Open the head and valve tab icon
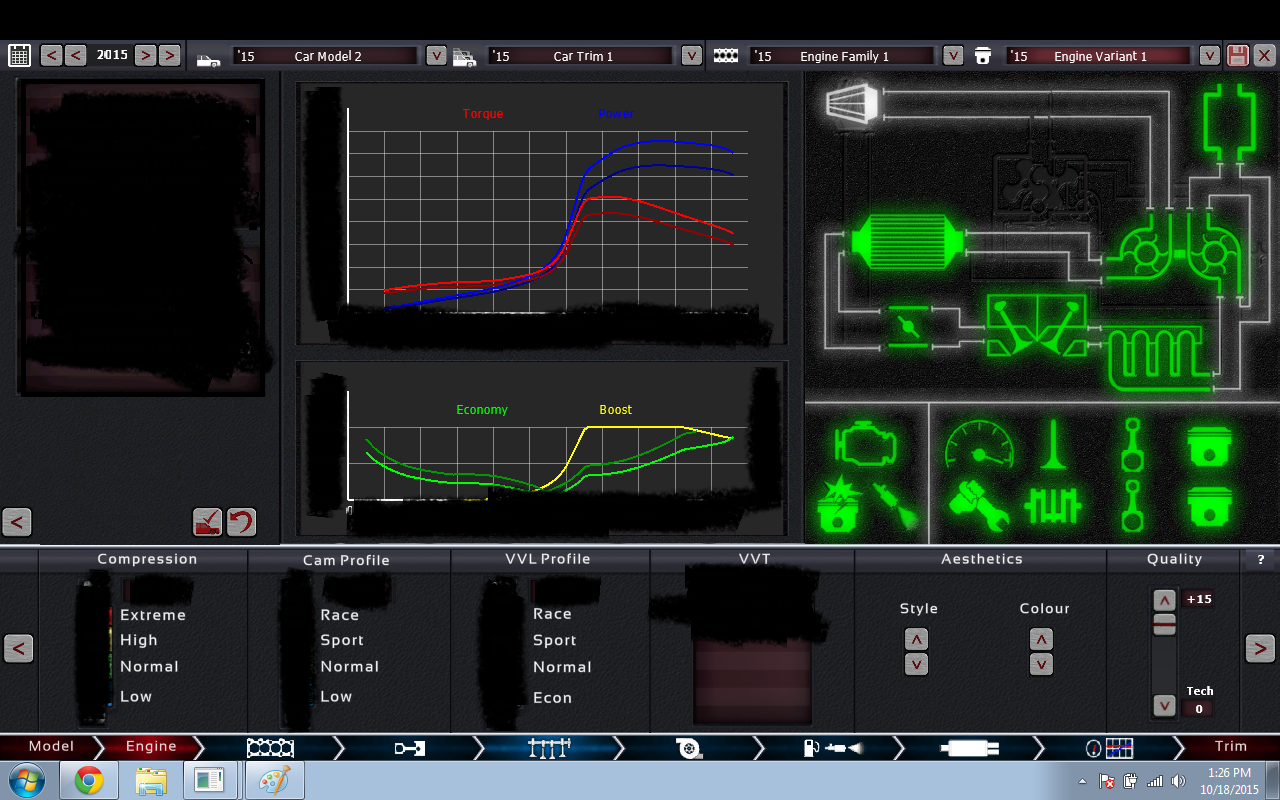The height and width of the screenshot is (800, 1280). tap(409, 747)
